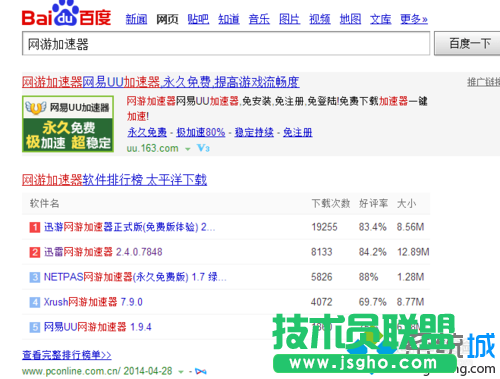Switch to the 图片 tab
This screenshot has height=379, width=500.
tap(289, 19)
